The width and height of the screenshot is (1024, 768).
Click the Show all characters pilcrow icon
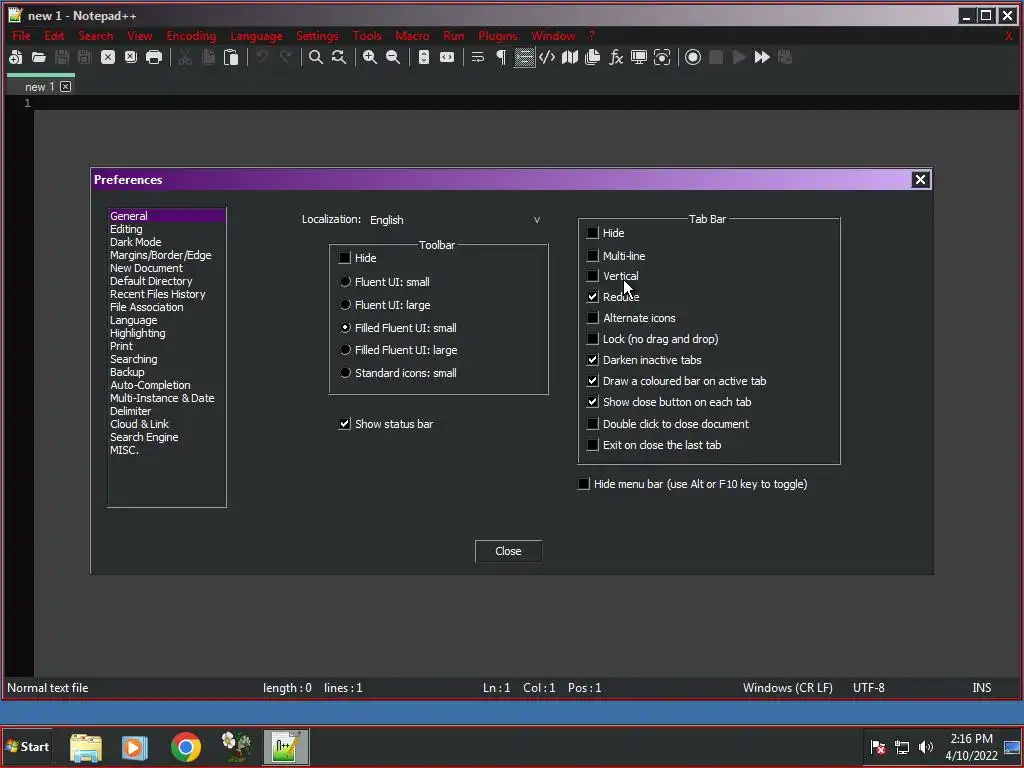(501, 57)
